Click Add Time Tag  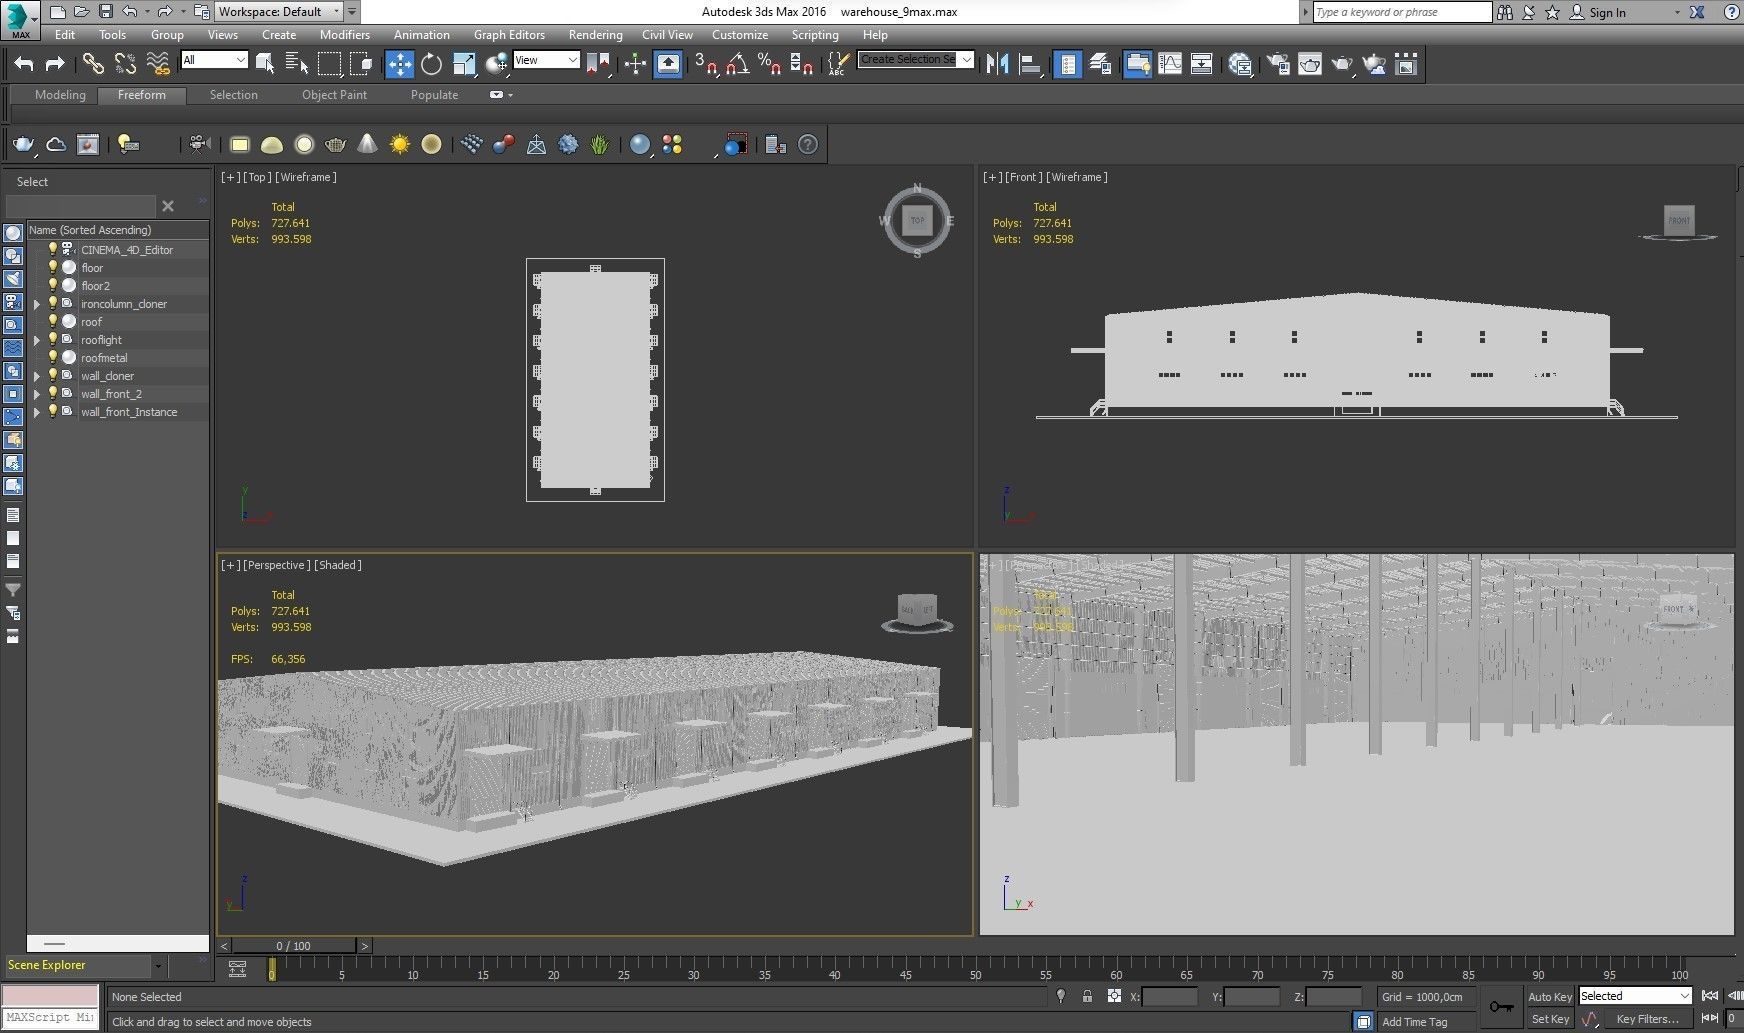click(x=1414, y=1021)
